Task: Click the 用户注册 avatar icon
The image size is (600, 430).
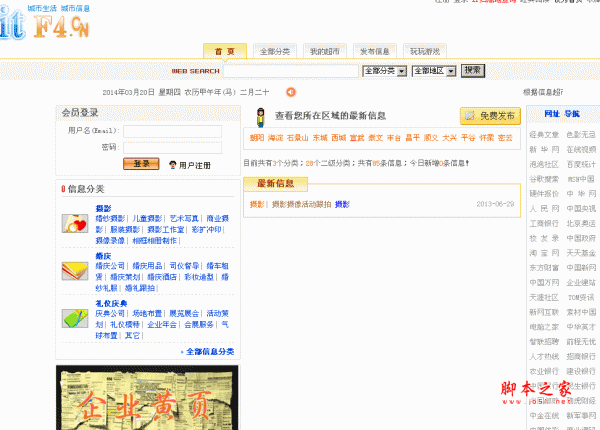Action: (173, 165)
